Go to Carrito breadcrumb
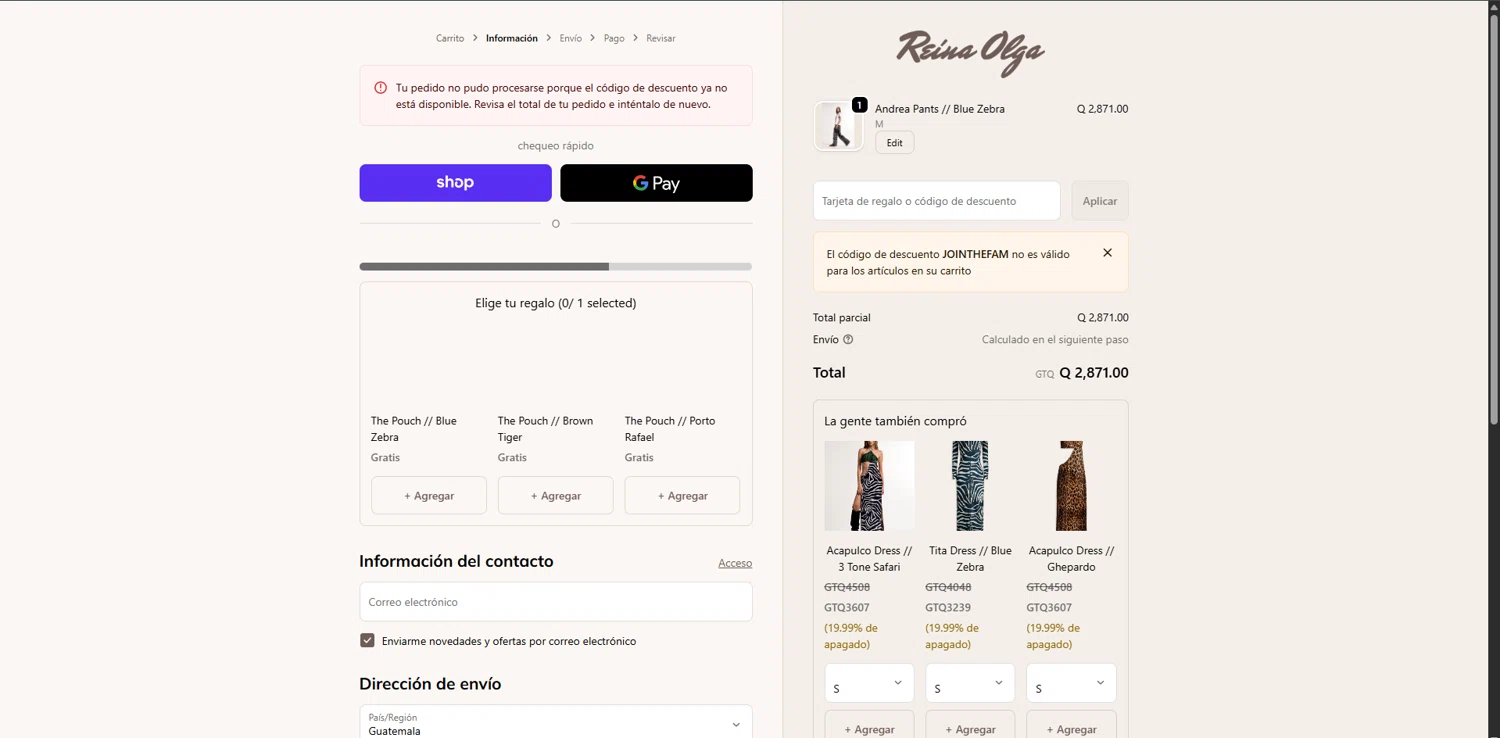Viewport: 1500px width, 738px height. click(450, 38)
